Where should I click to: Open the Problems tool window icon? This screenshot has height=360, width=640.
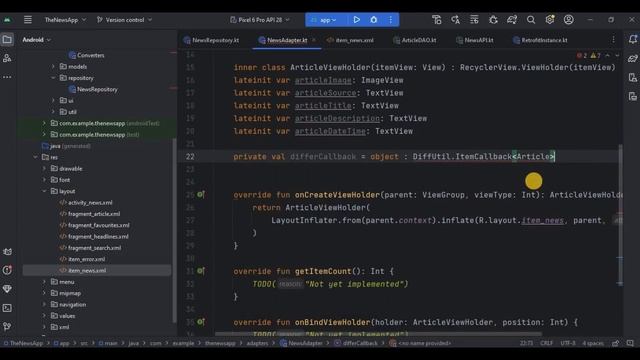point(7,270)
